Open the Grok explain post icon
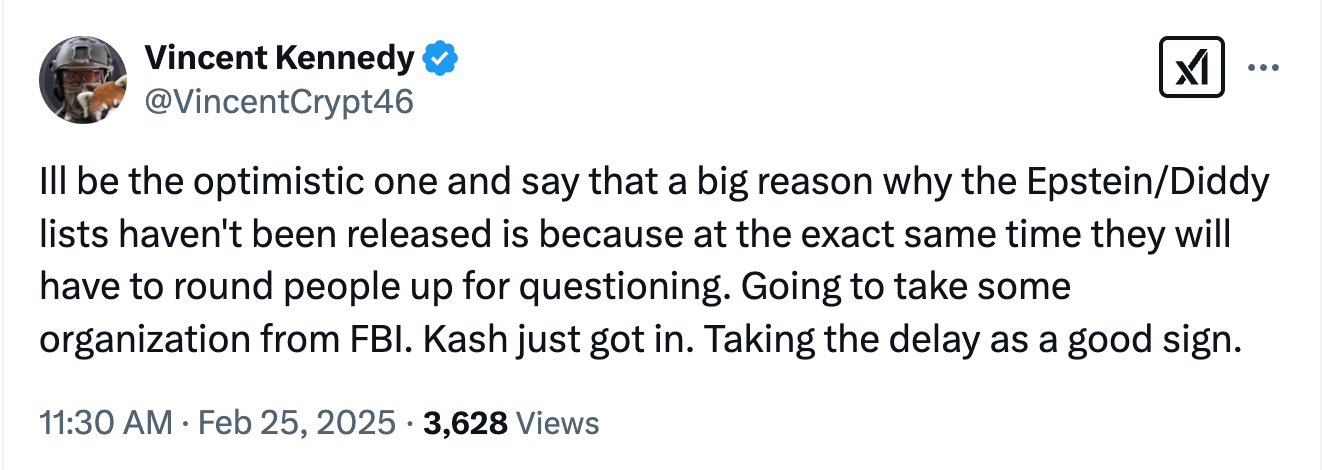Image resolution: width=1322 pixels, height=470 pixels. (1192, 69)
